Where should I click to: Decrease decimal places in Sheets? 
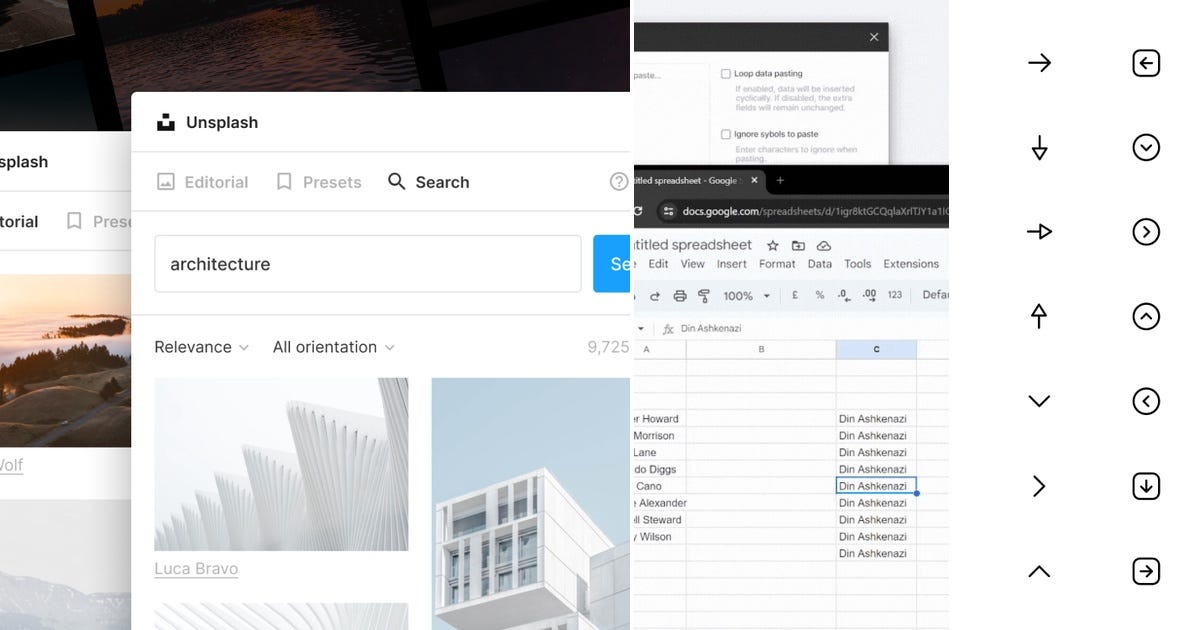tap(843, 295)
